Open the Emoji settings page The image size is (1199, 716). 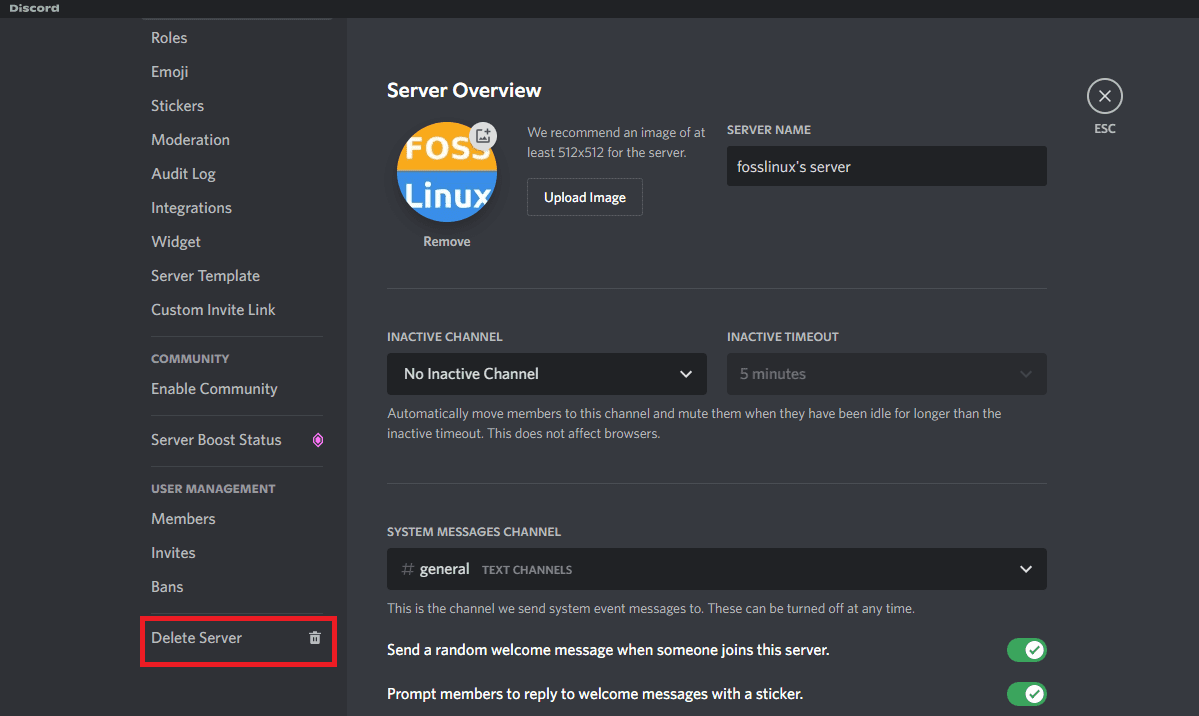point(170,72)
